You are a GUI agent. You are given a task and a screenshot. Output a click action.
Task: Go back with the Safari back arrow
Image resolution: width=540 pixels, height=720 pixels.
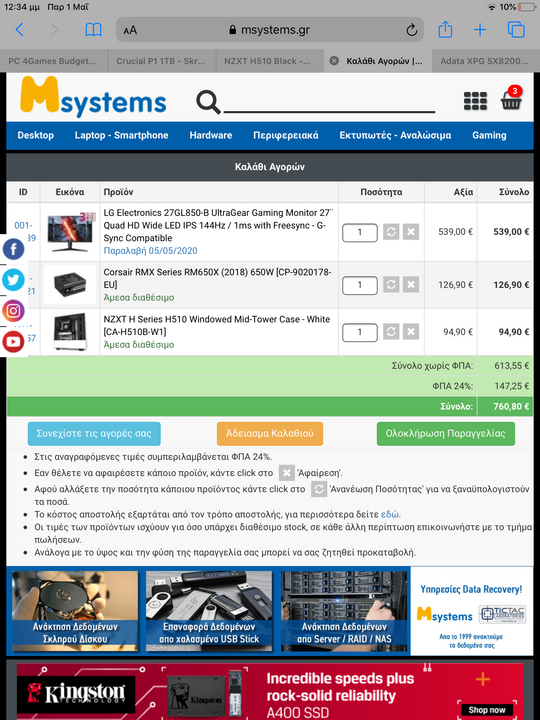point(19,30)
